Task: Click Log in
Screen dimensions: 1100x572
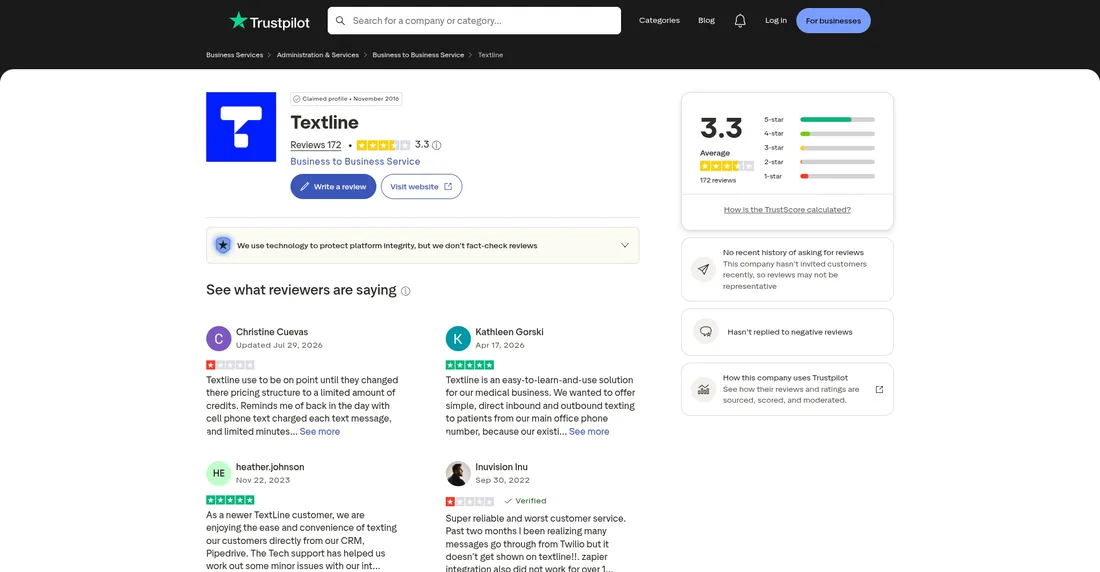Action: [x=776, y=20]
